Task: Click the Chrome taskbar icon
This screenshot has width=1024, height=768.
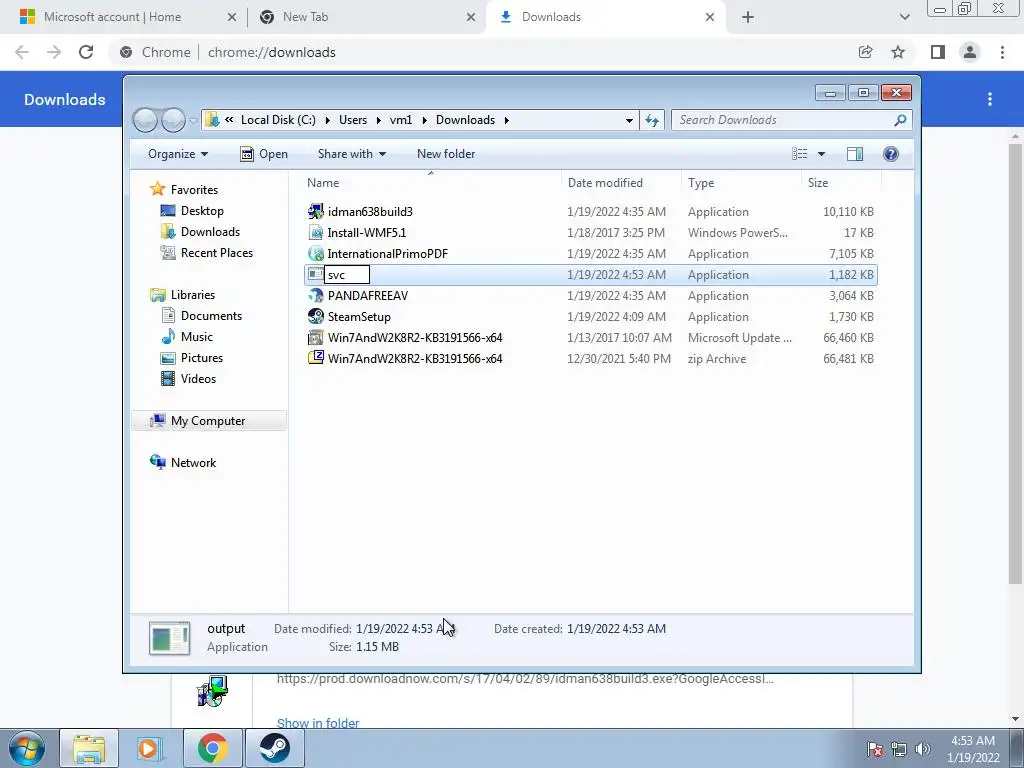Action: click(x=212, y=748)
